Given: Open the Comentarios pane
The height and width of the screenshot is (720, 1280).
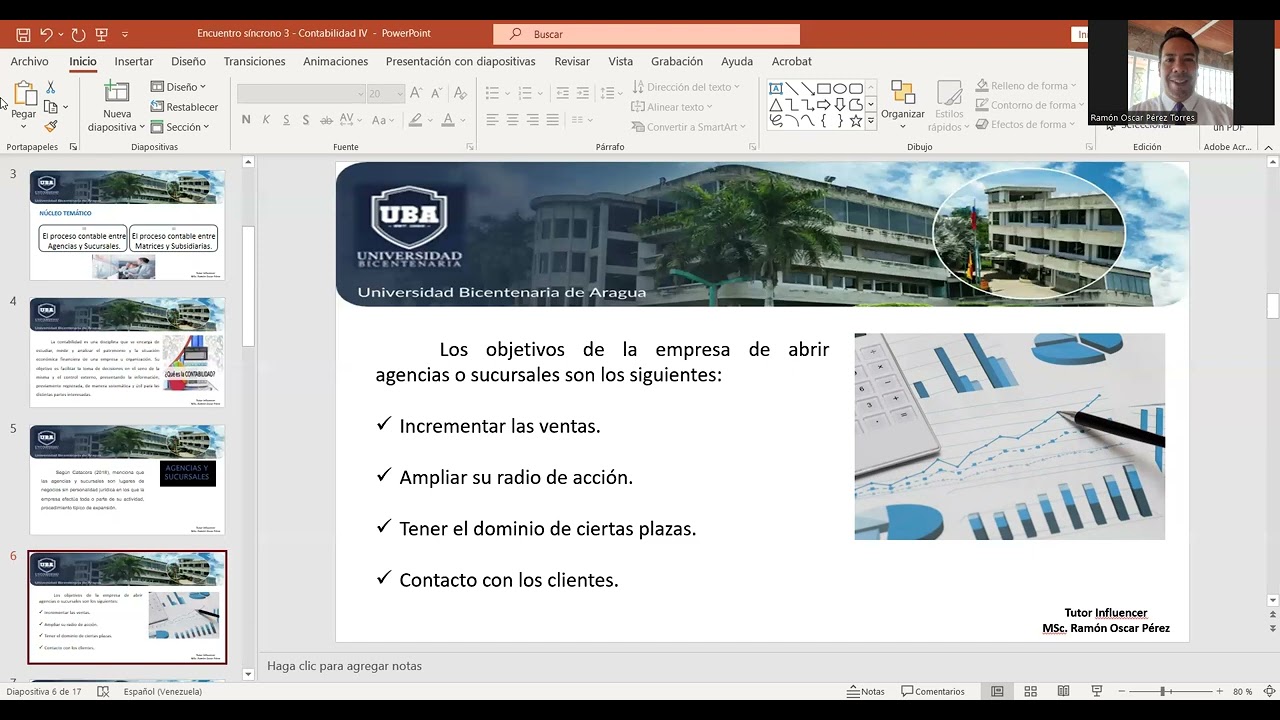Looking at the screenshot, I should click(x=933, y=691).
